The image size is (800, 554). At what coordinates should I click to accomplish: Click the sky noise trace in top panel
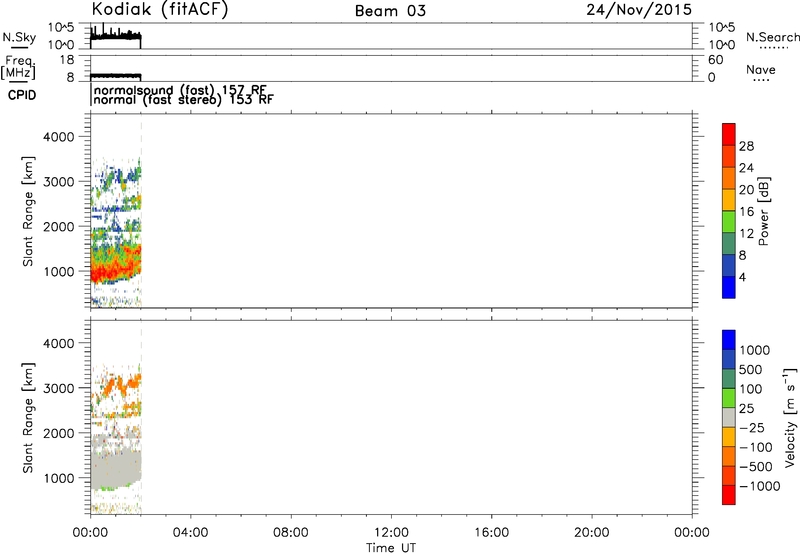[x=116, y=36]
